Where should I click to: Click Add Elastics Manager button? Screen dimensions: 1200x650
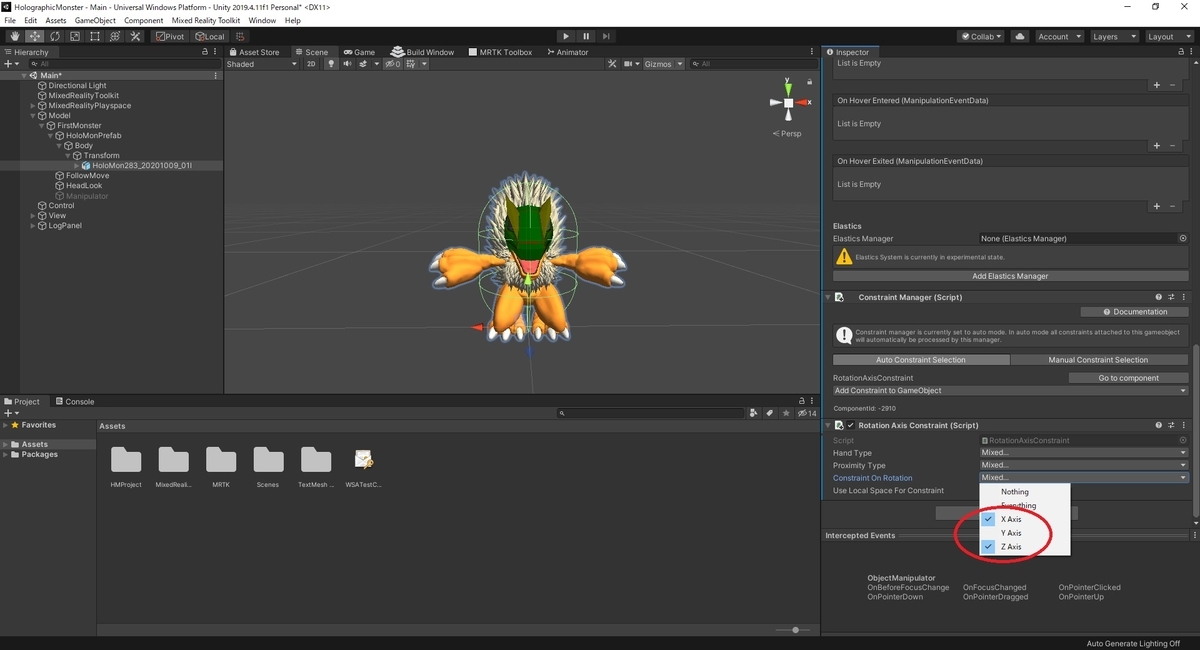1010,276
